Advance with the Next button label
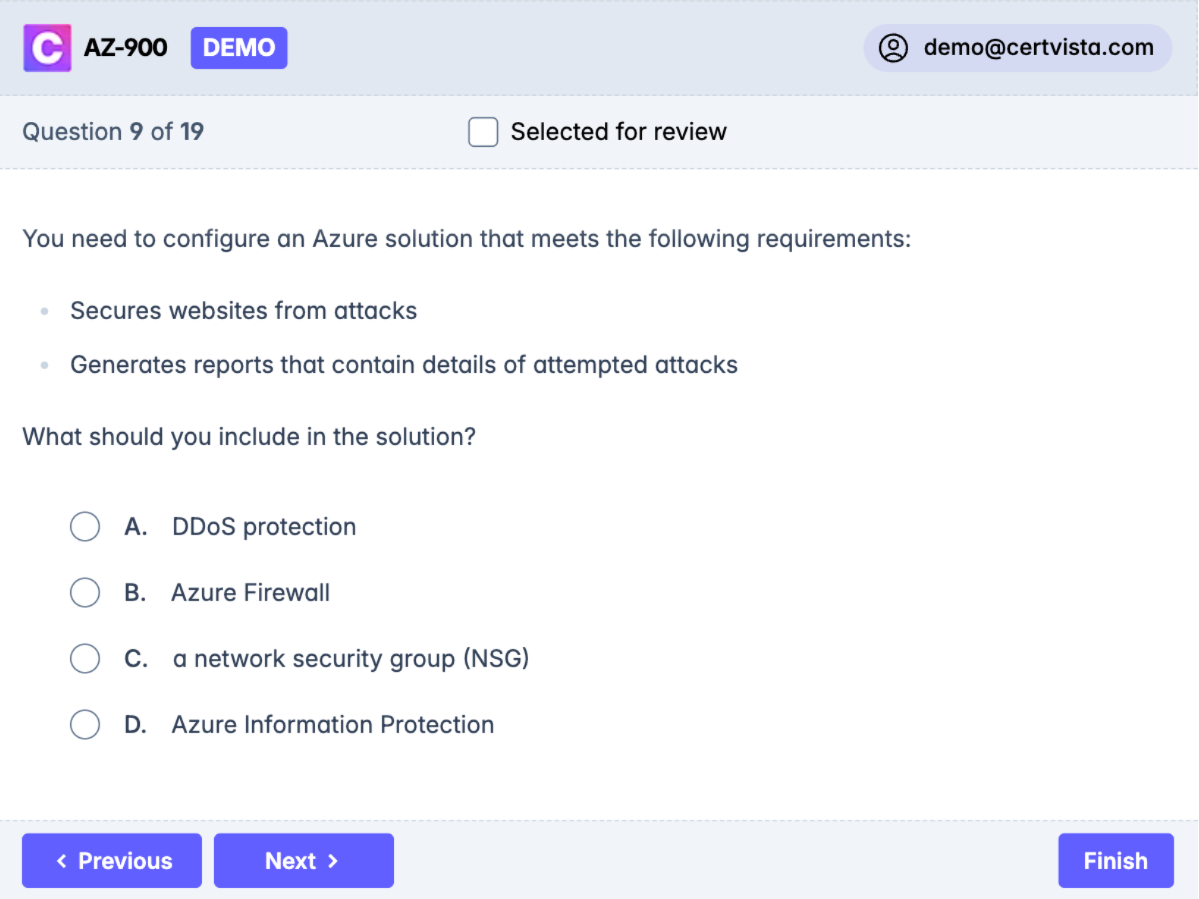Screen dimensions: 1199x899 tap(290, 861)
